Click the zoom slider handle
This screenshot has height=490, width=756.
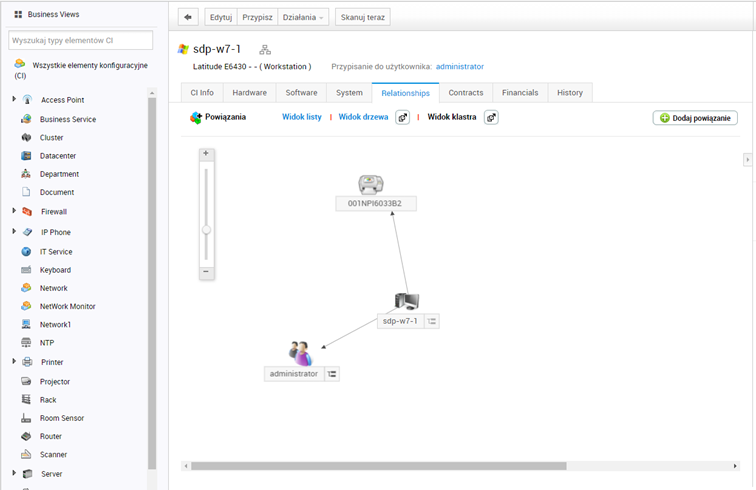(x=206, y=229)
